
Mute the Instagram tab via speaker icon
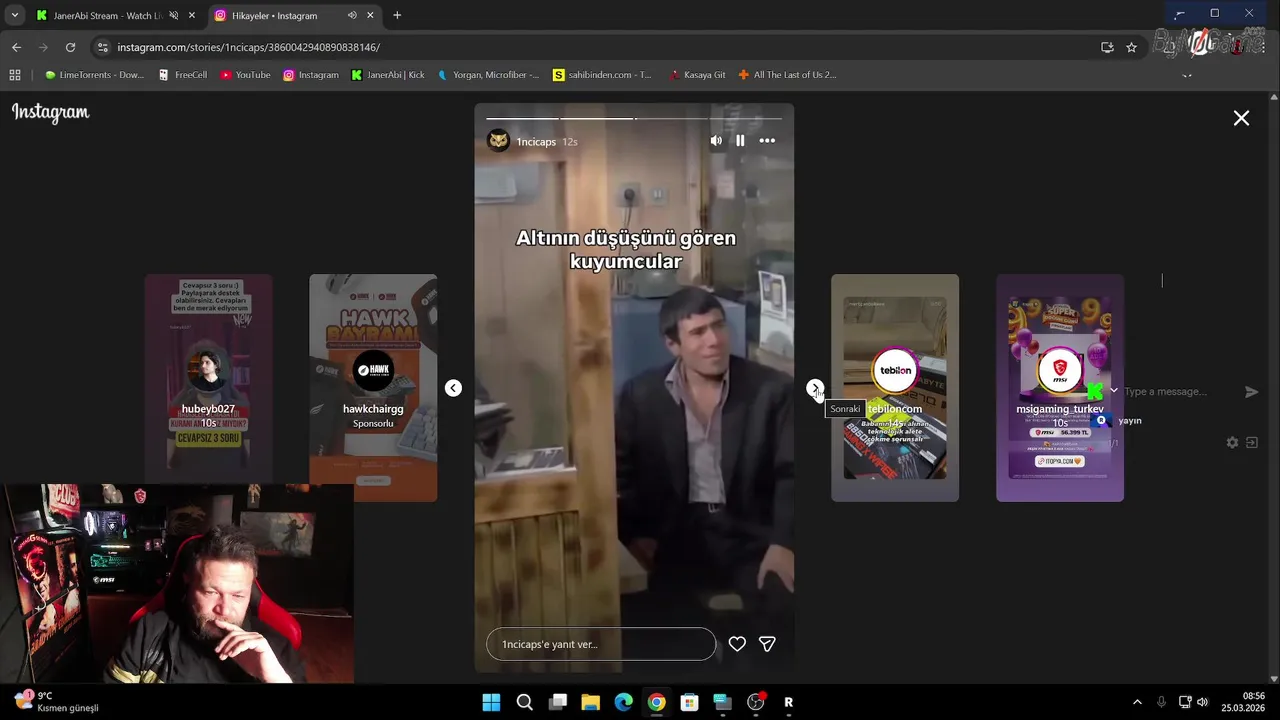click(352, 16)
